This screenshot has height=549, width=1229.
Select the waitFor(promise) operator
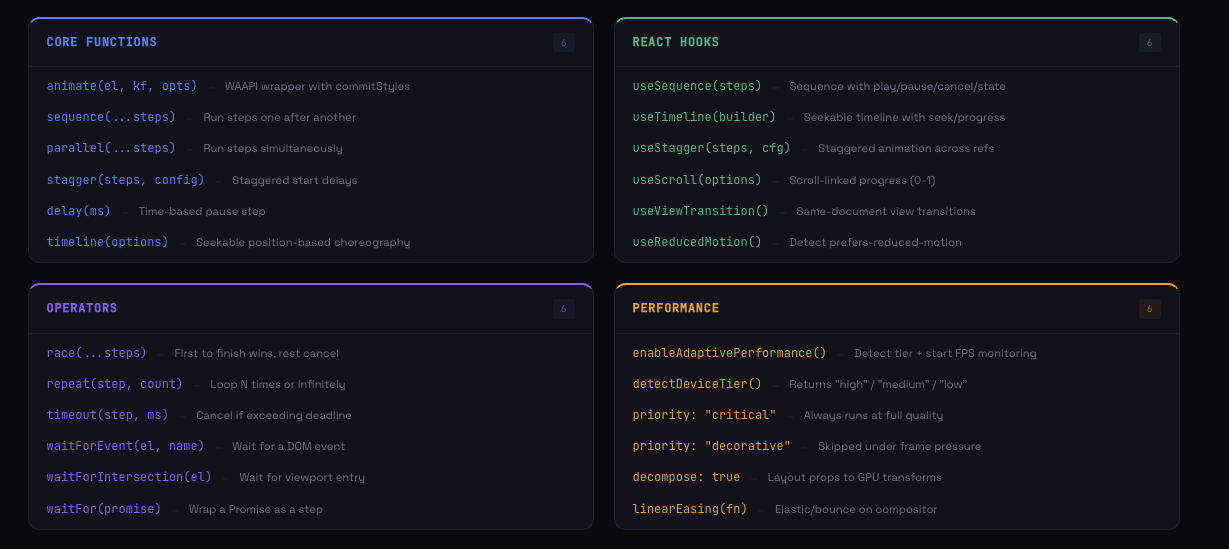[x=104, y=509]
